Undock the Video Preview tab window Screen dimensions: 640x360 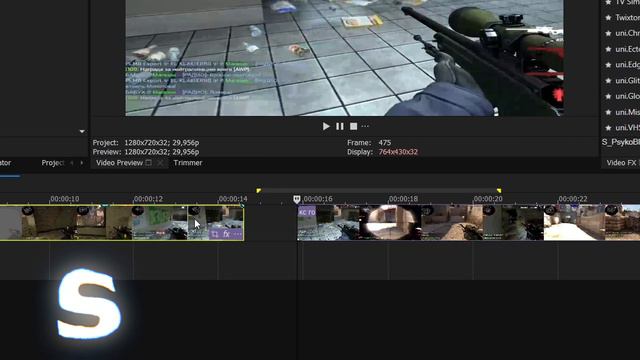click(x=149, y=162)
